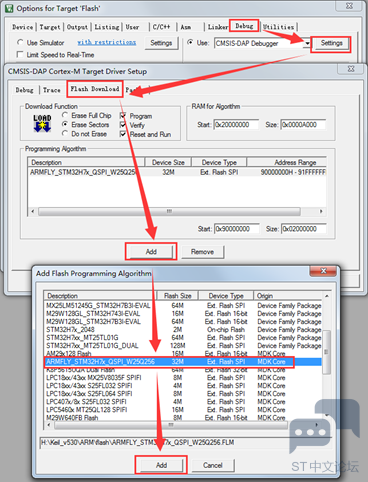Select LPC5460x MT25QL128 SPIFI row
The image size is (368, 482).
click(x=183, y=410)
